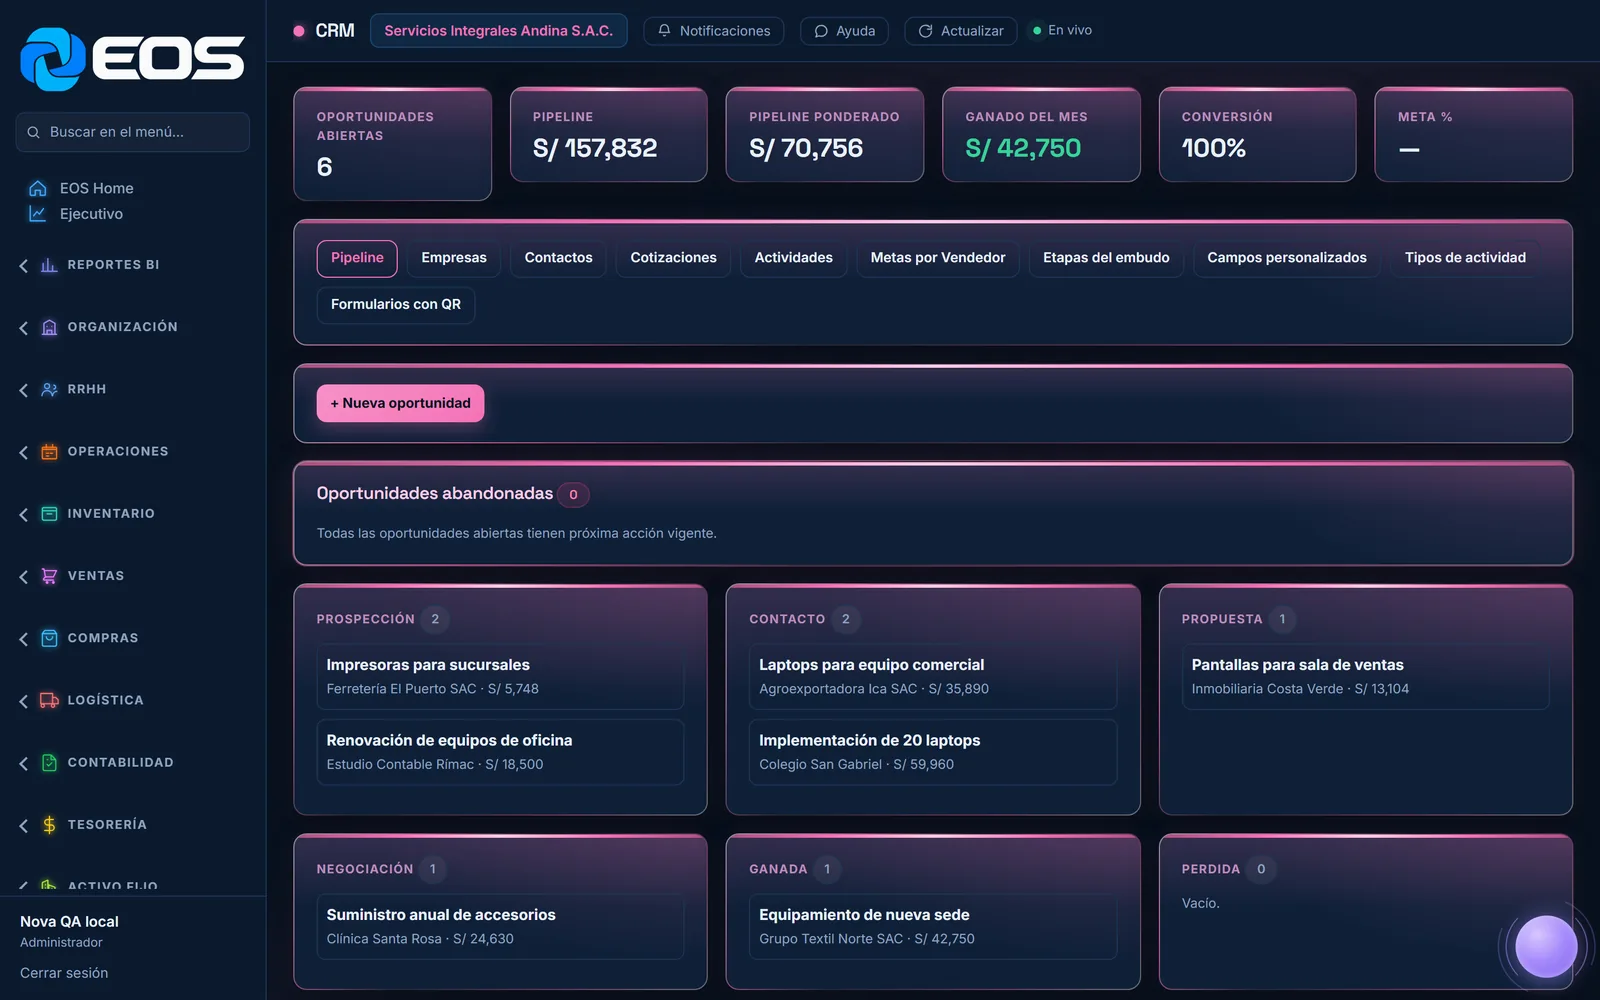Open Etapas del embudo tab
Viewport: 1600px width, 1000px height.
[x=1106, y=258]
